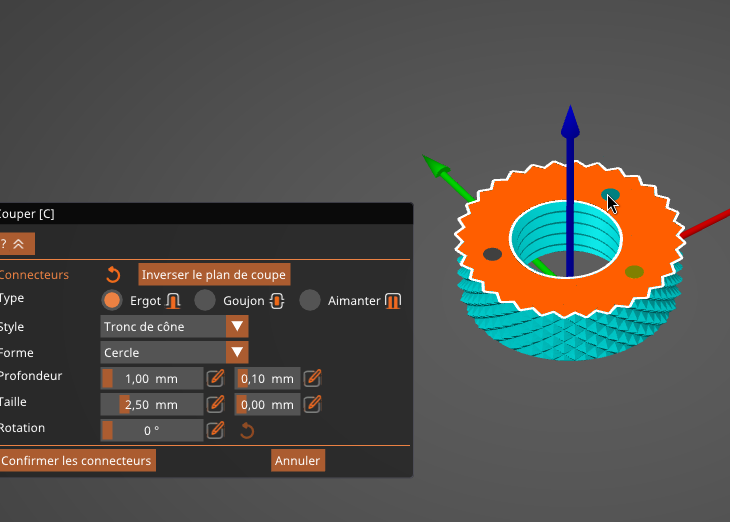
Task: Click the Annuler button
Action: pyautogui.click(x=297, y=461)
